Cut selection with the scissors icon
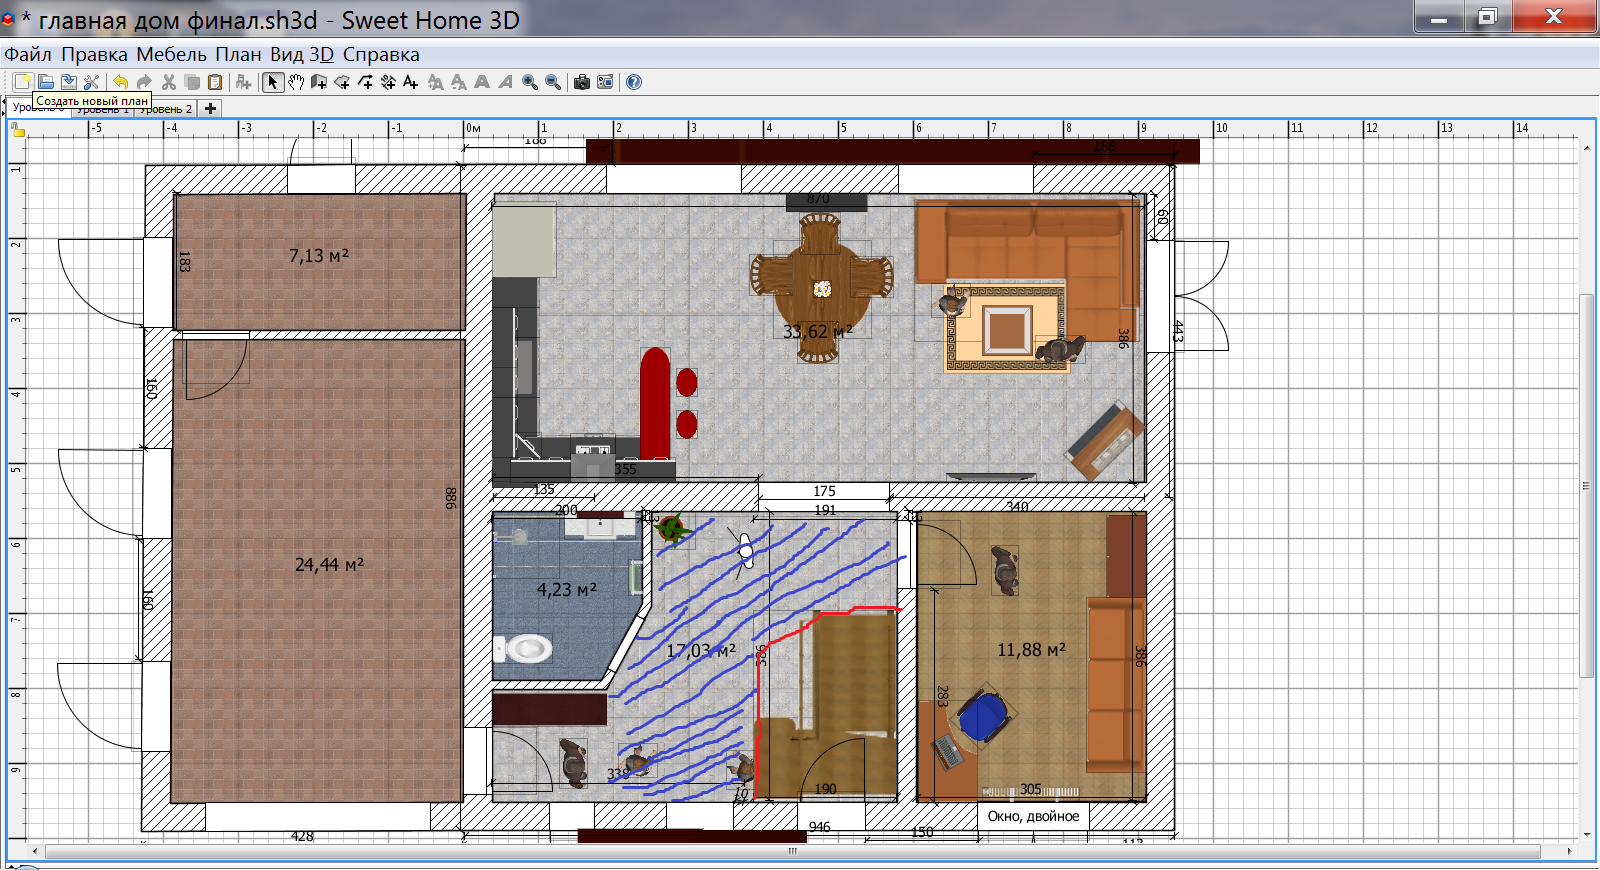This screenshot has width=1600, height=870. [169, 82]
